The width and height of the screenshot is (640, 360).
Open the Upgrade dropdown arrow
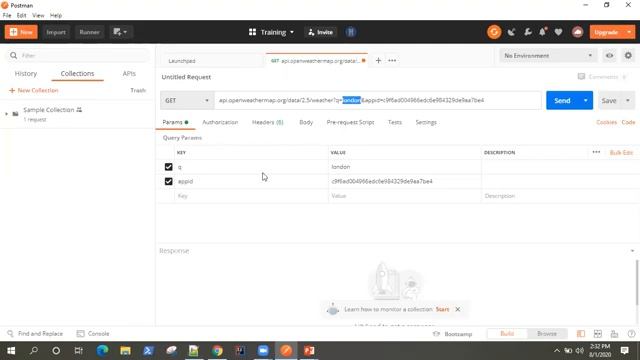(629, 32)
